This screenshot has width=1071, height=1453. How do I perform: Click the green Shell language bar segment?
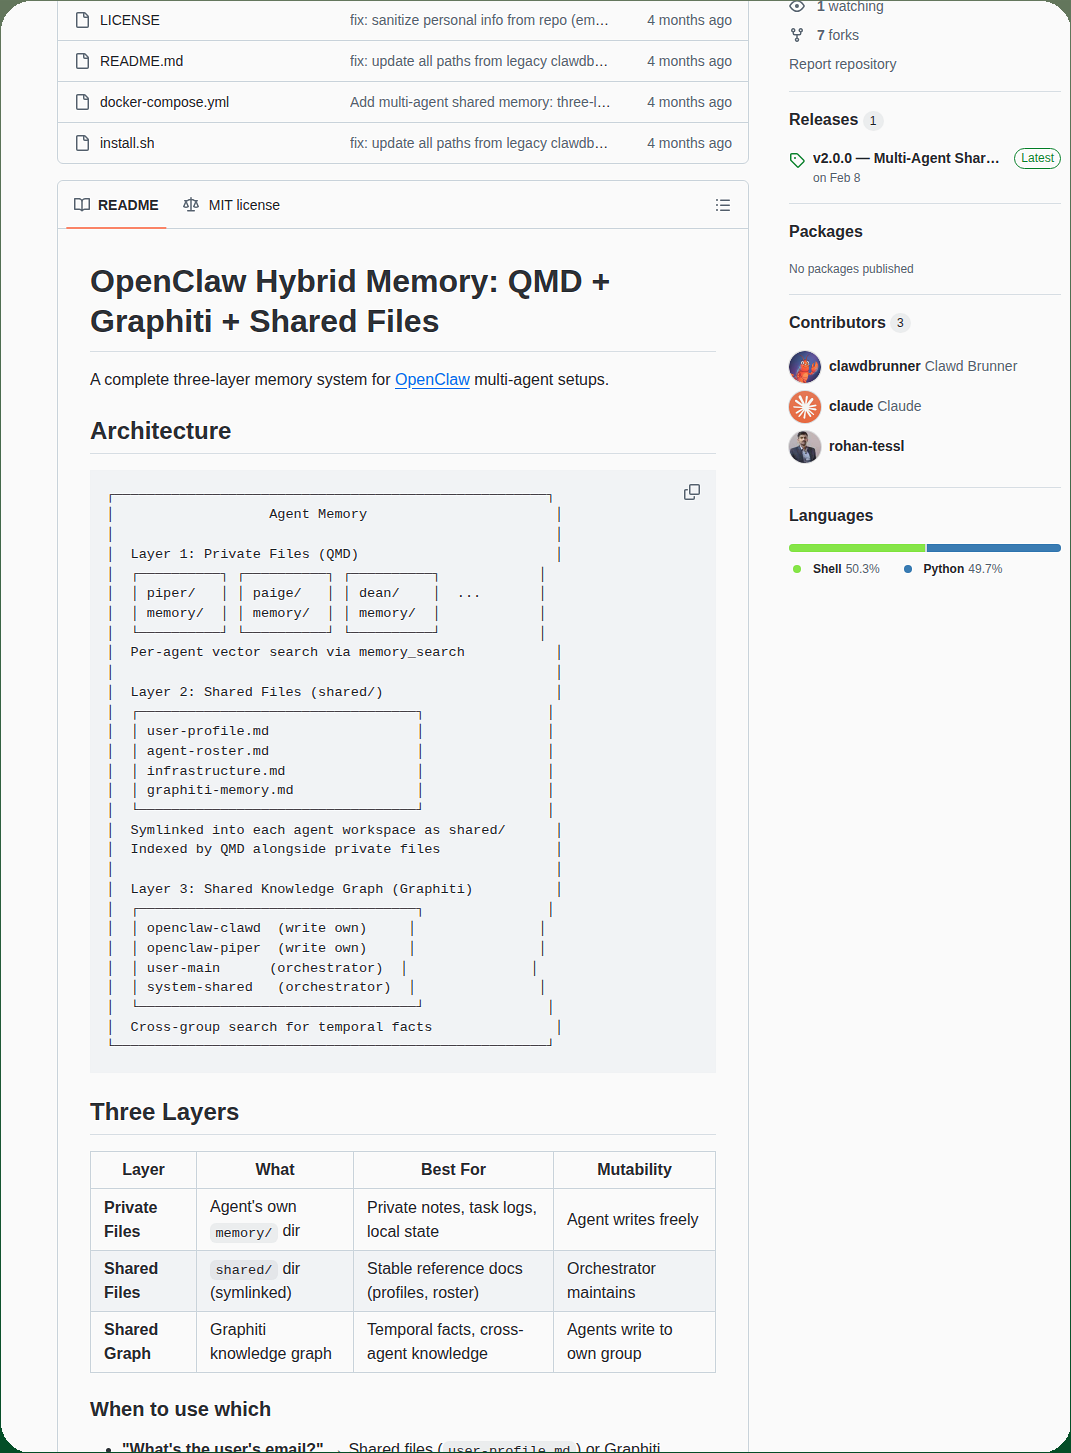tap(857, 548)
